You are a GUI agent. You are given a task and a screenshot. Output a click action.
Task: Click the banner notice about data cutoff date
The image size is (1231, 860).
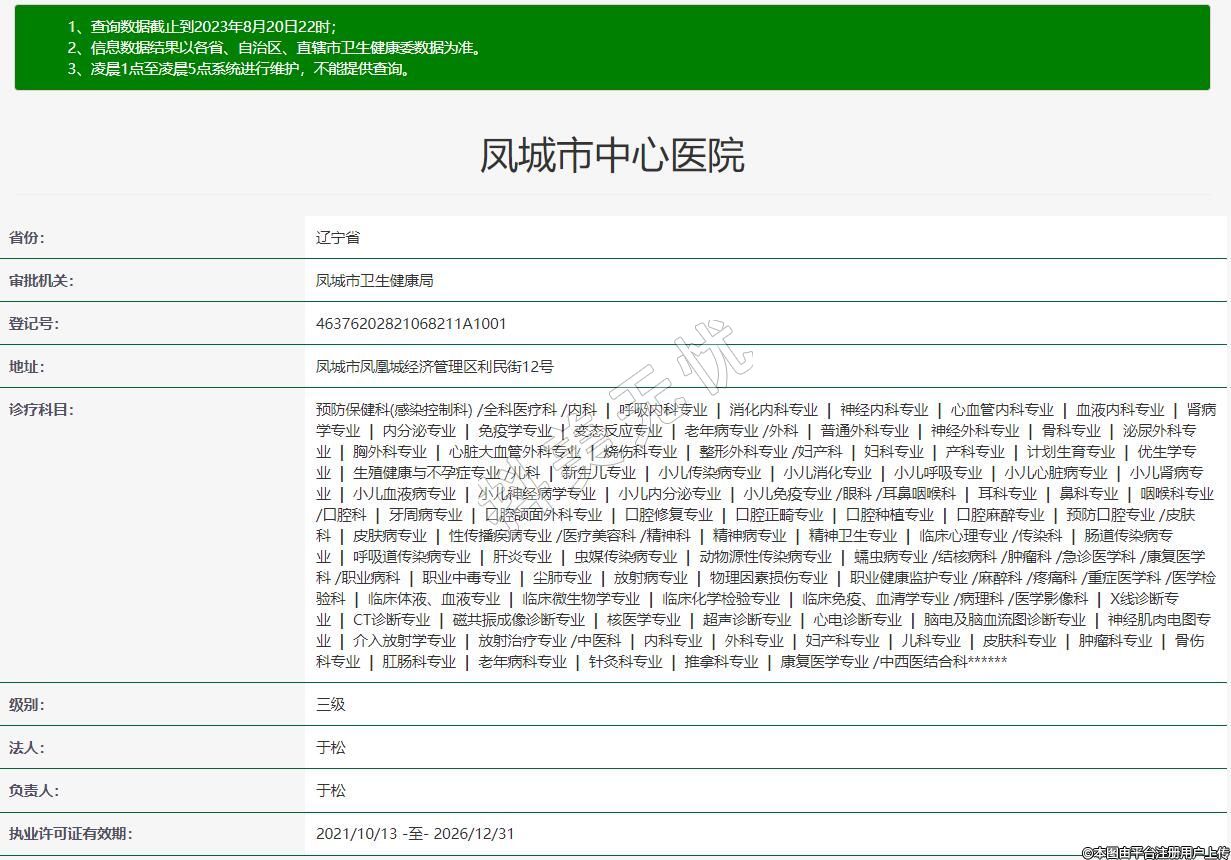pyautogui.click(x=202, y=27)
